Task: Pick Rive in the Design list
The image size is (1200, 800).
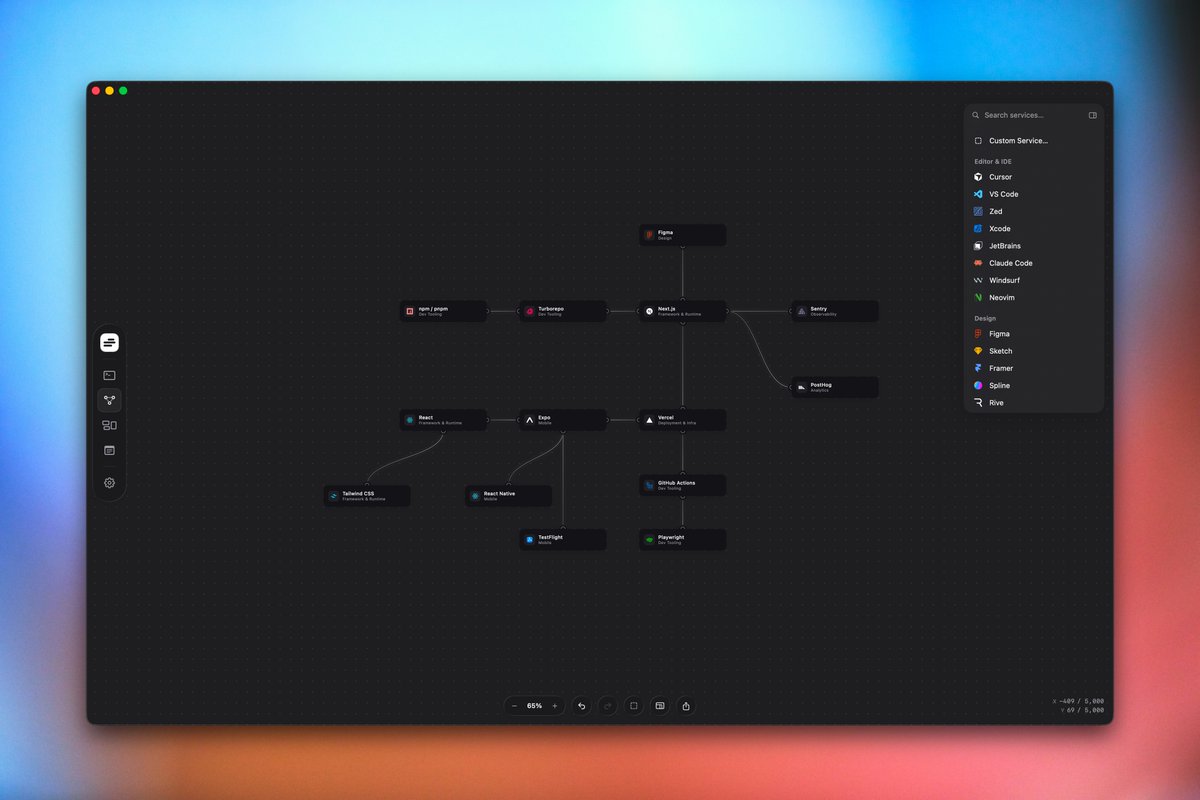Action: coord(1034,403)
